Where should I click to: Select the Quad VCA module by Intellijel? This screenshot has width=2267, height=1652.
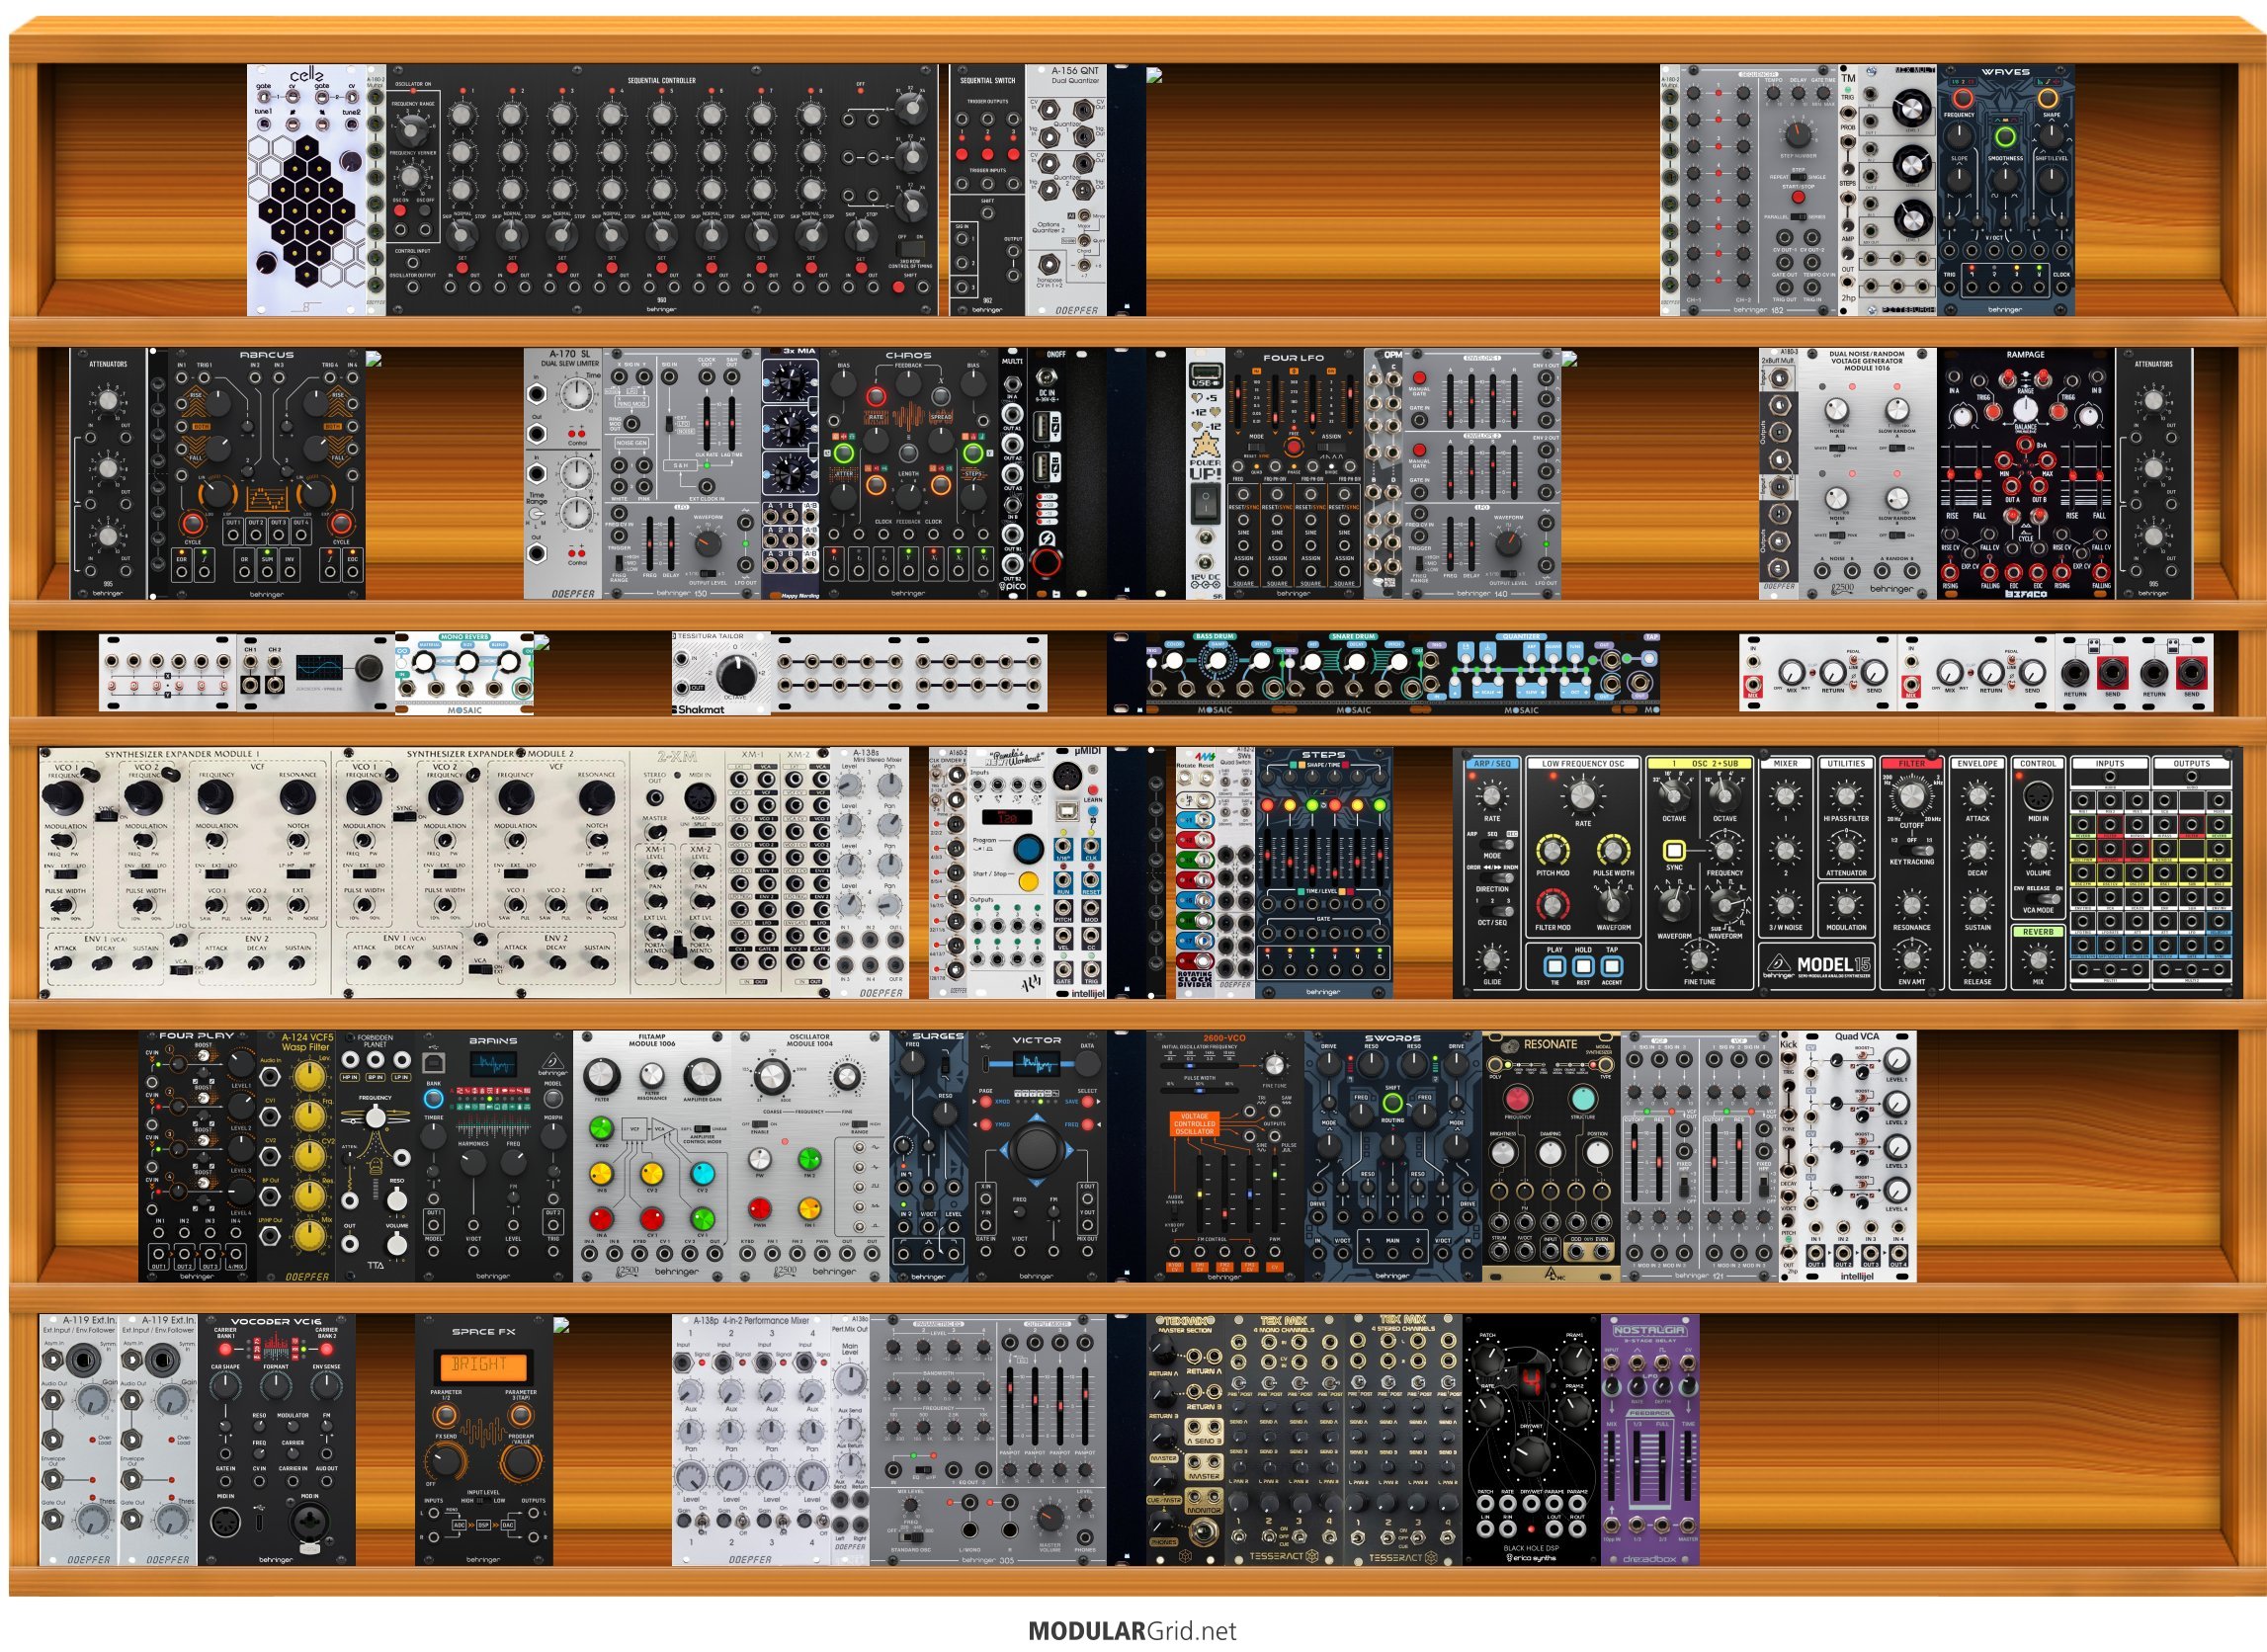tap(1857, 1157)
